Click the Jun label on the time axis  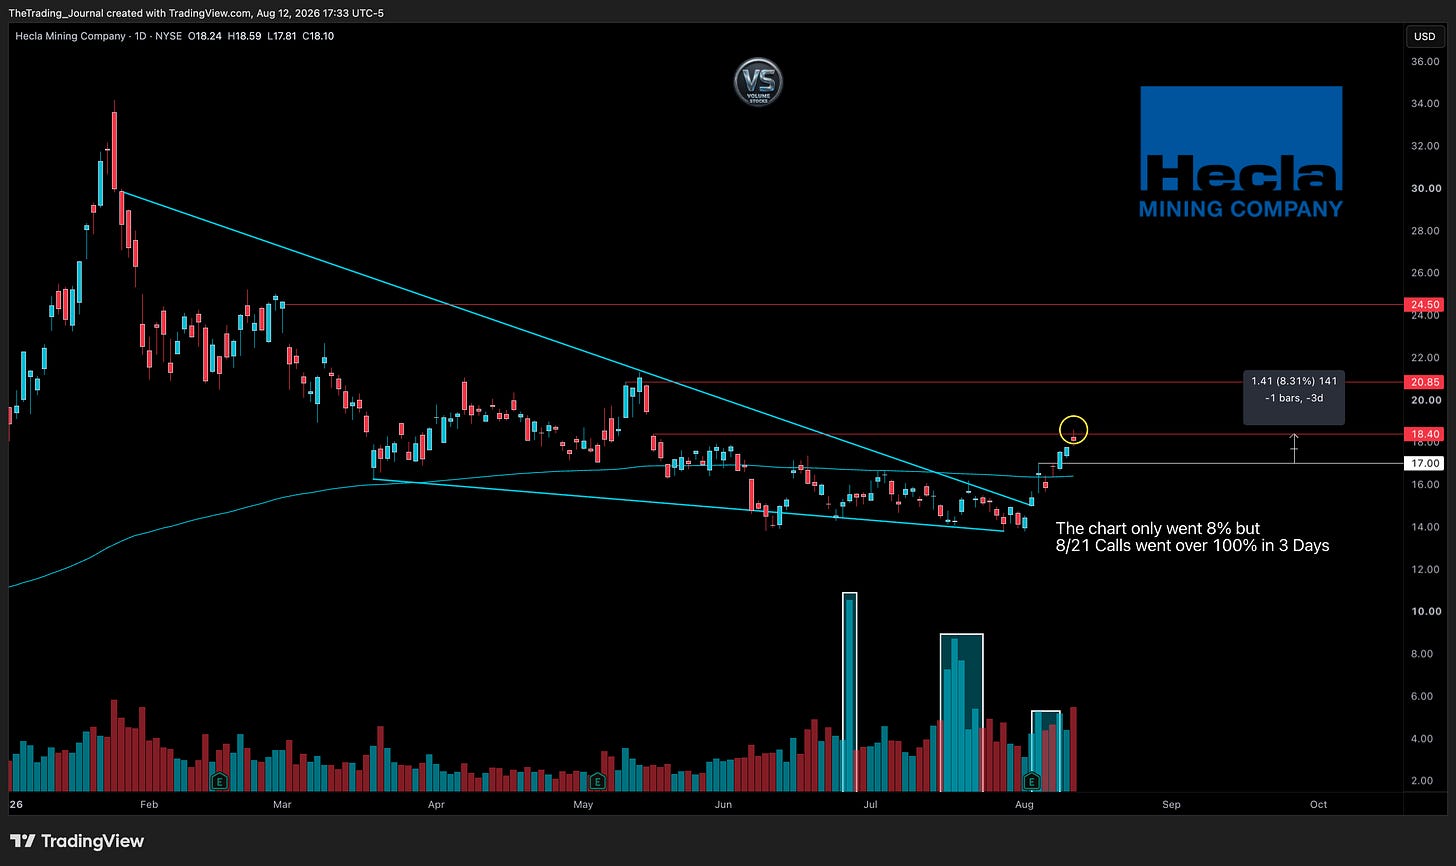pyautogui.click(x=723, y=804)
